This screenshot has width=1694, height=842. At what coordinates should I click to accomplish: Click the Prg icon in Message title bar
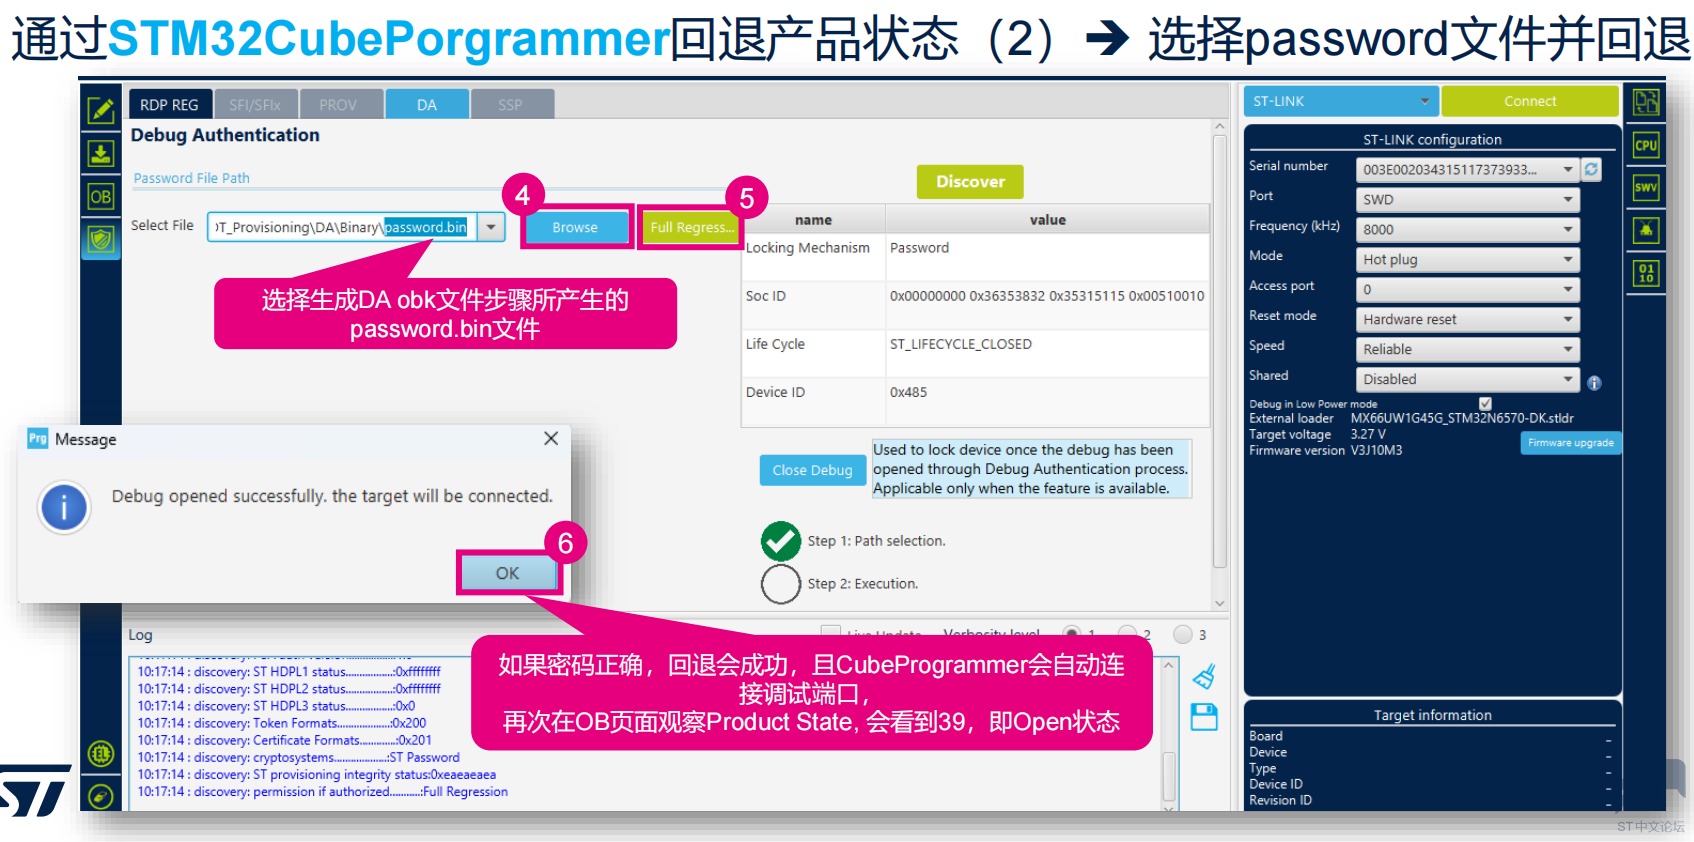click(38, 438)
